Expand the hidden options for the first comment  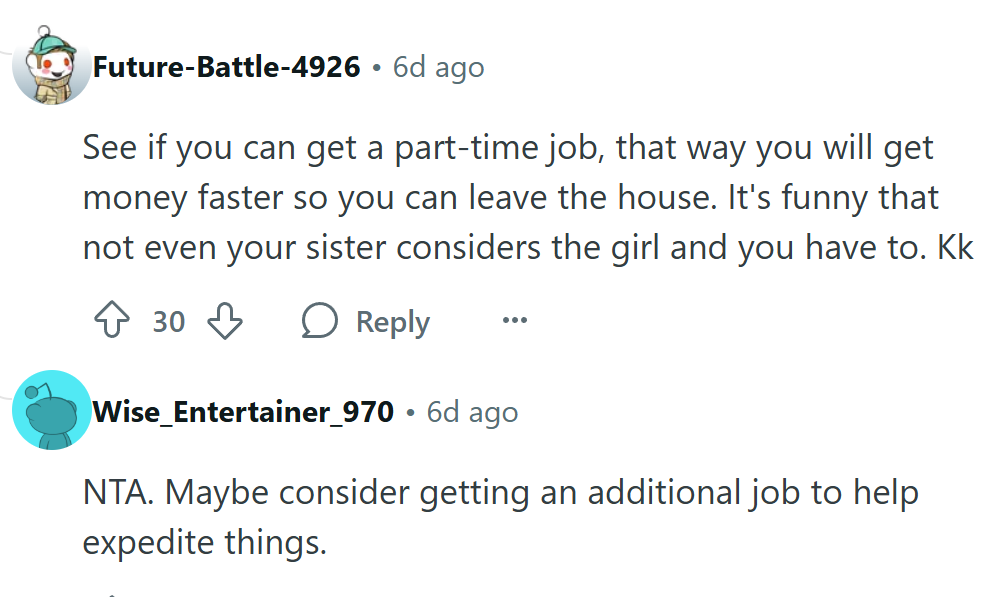(514, 320)
